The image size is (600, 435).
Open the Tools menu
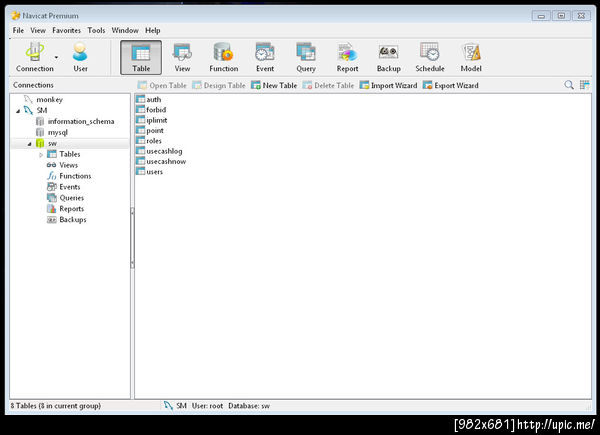click(x=96, y=30)
